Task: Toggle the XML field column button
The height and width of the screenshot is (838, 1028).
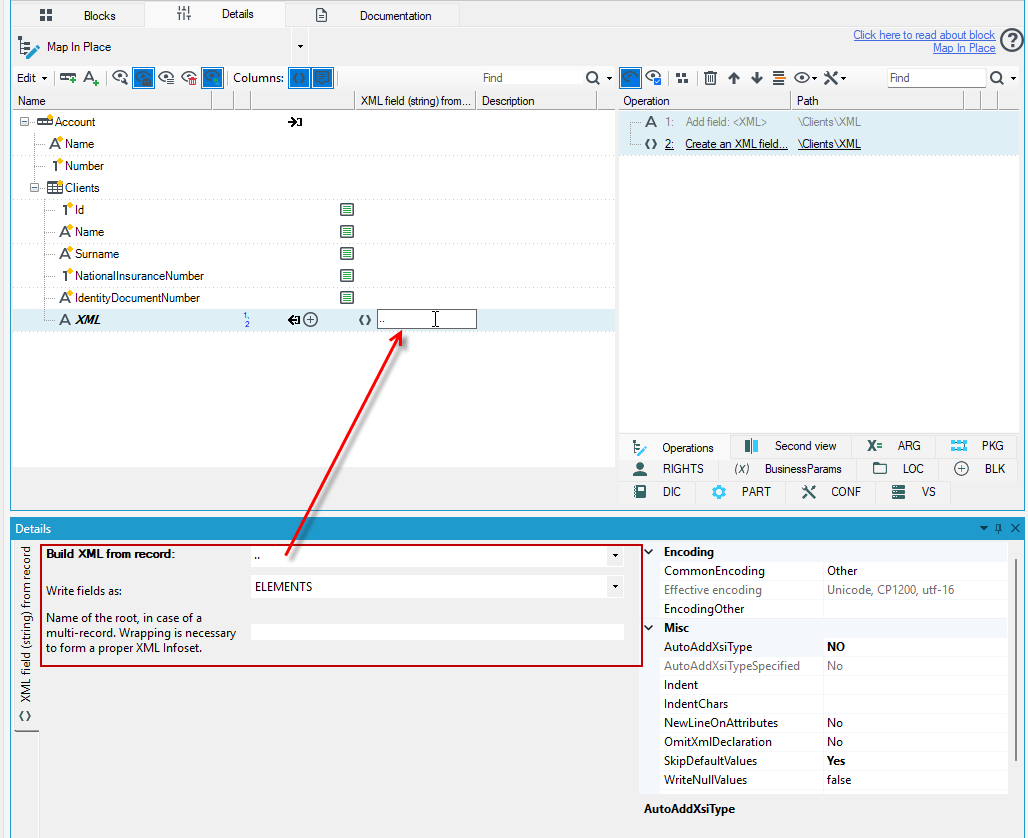Action: pyautogui.click(x=299, y=78)
